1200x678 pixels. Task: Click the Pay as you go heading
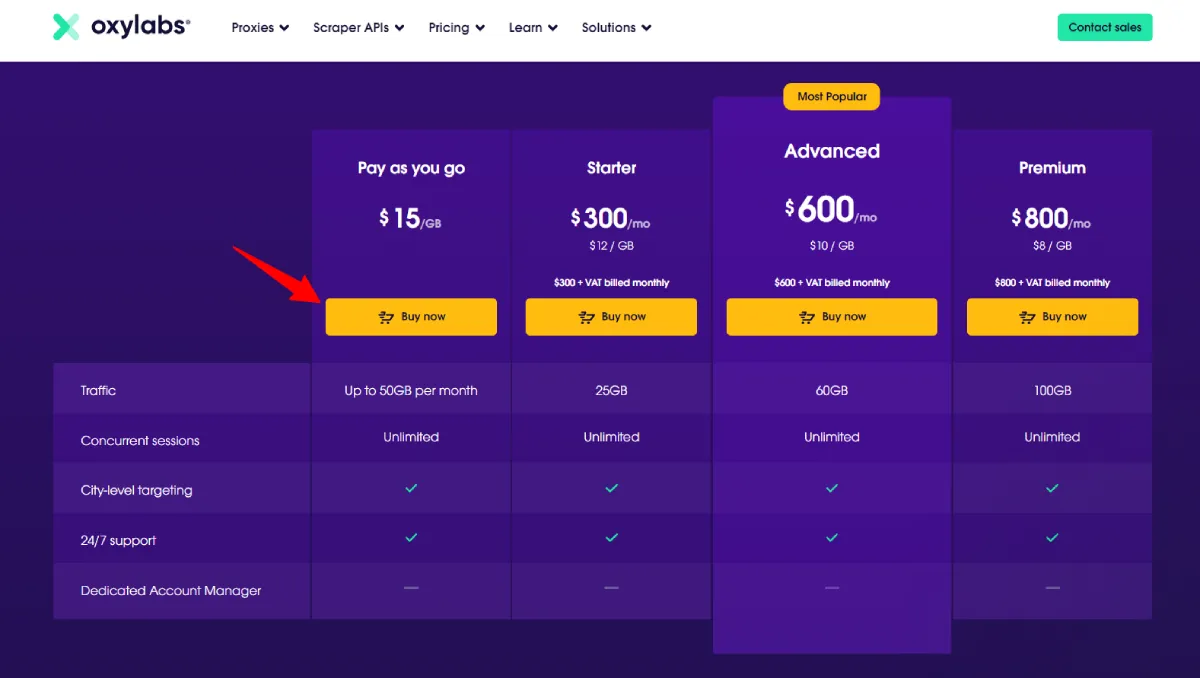(x=411, y=168)
